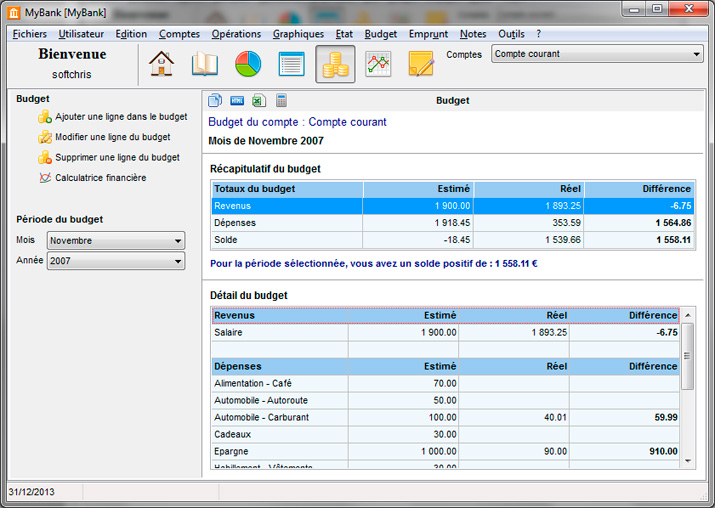Click the detail list scroll down arrow
The width and height of the screenshot is (715, 508).
tap(688, 461)
